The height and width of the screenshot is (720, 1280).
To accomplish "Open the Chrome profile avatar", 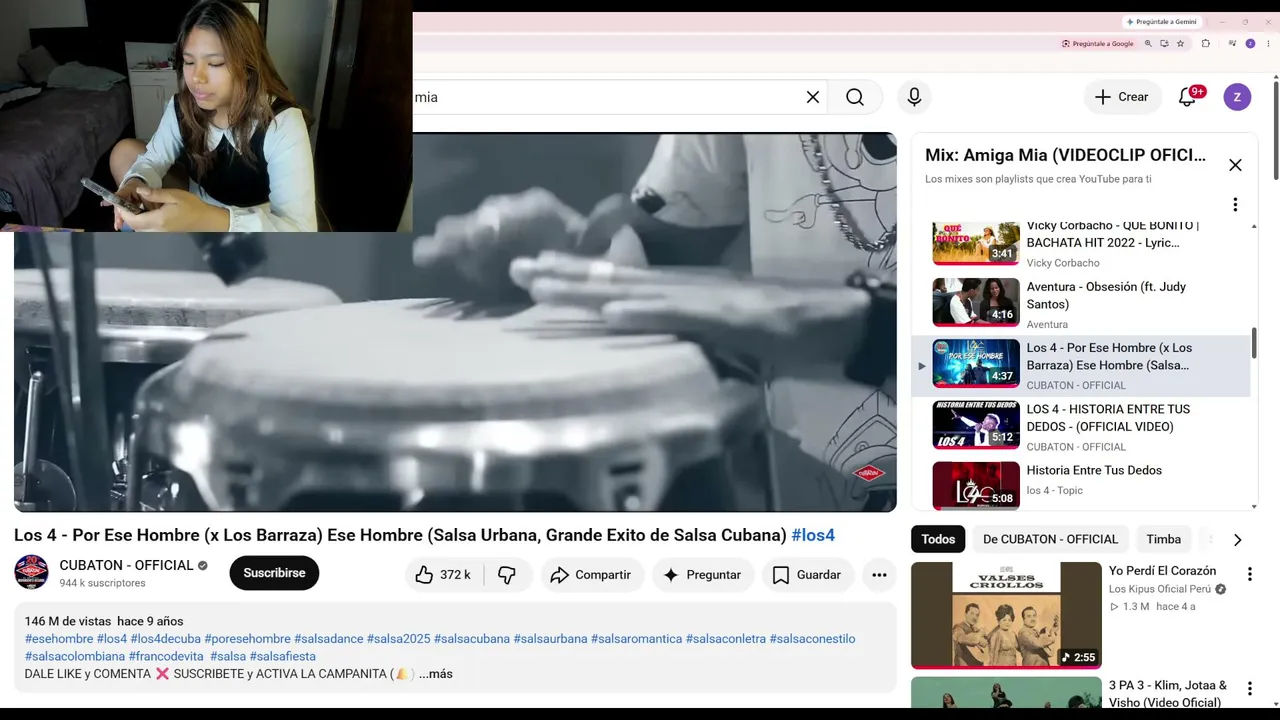I will tap(1250, 44).
